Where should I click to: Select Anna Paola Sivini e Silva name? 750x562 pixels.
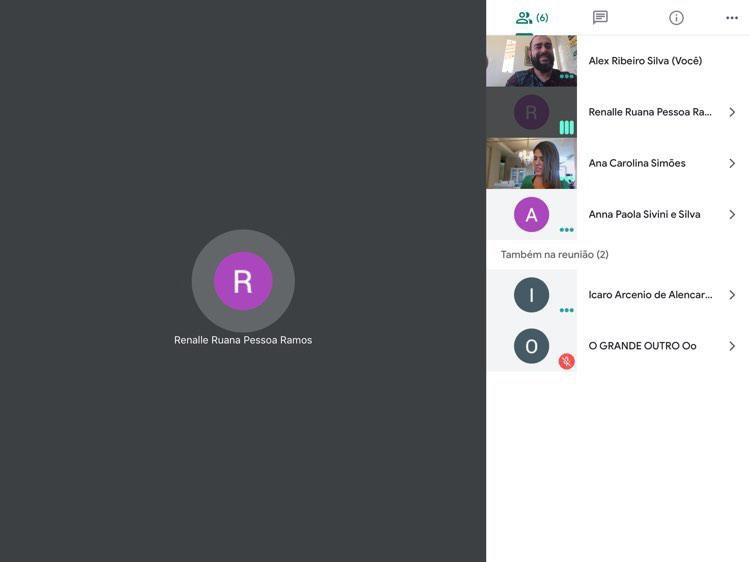(x=644, y=215)
